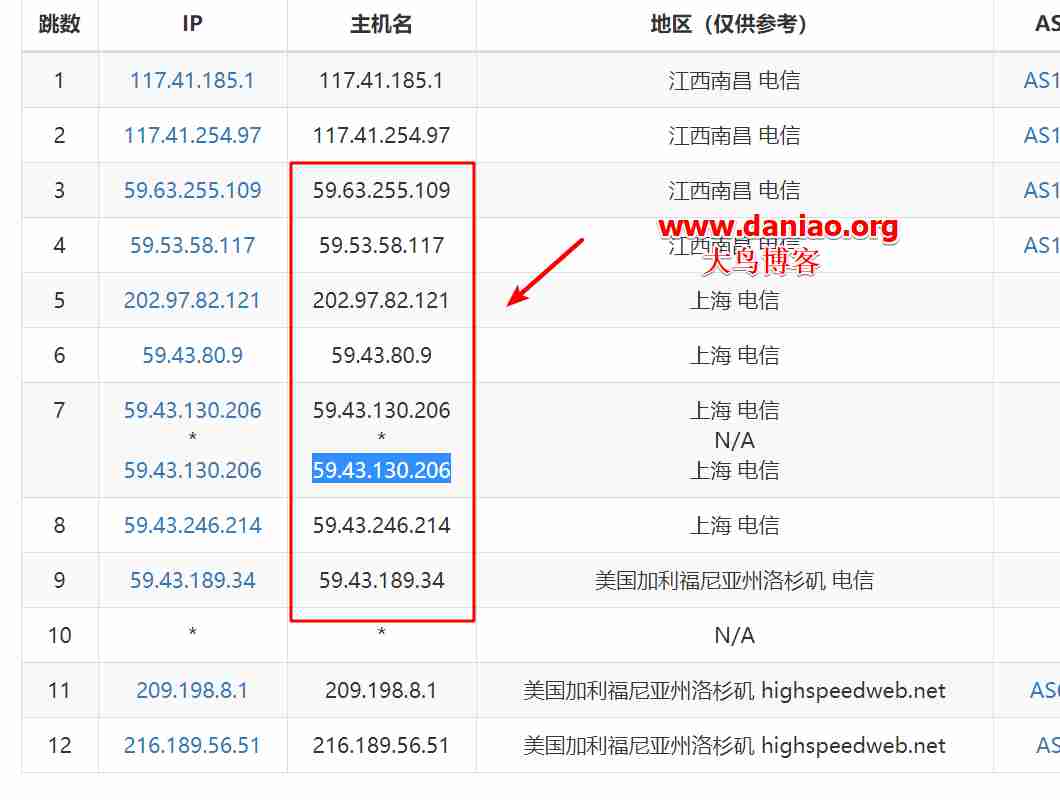Click hostname cell 59.43.189.34
This screenshot has width=1060, height=800.
coord(381,580)
